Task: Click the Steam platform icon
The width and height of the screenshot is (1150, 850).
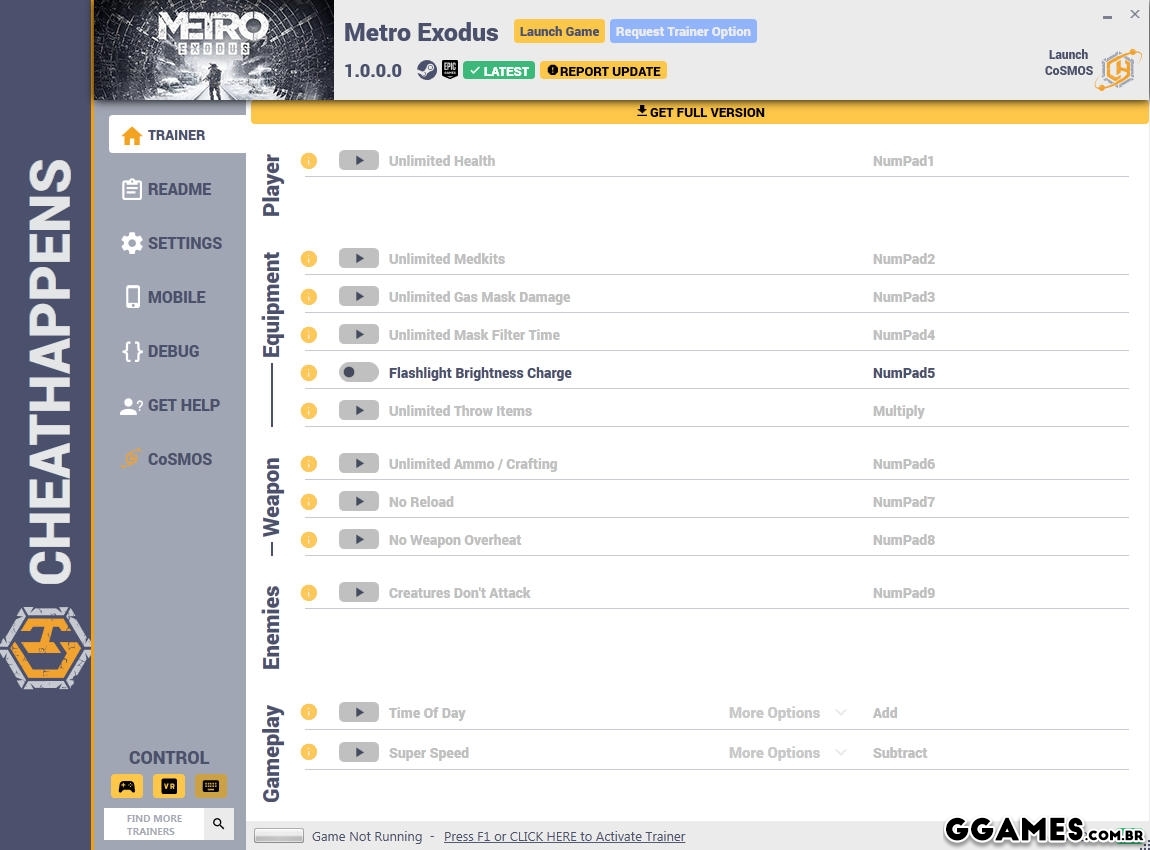Action: pos(427,71)
